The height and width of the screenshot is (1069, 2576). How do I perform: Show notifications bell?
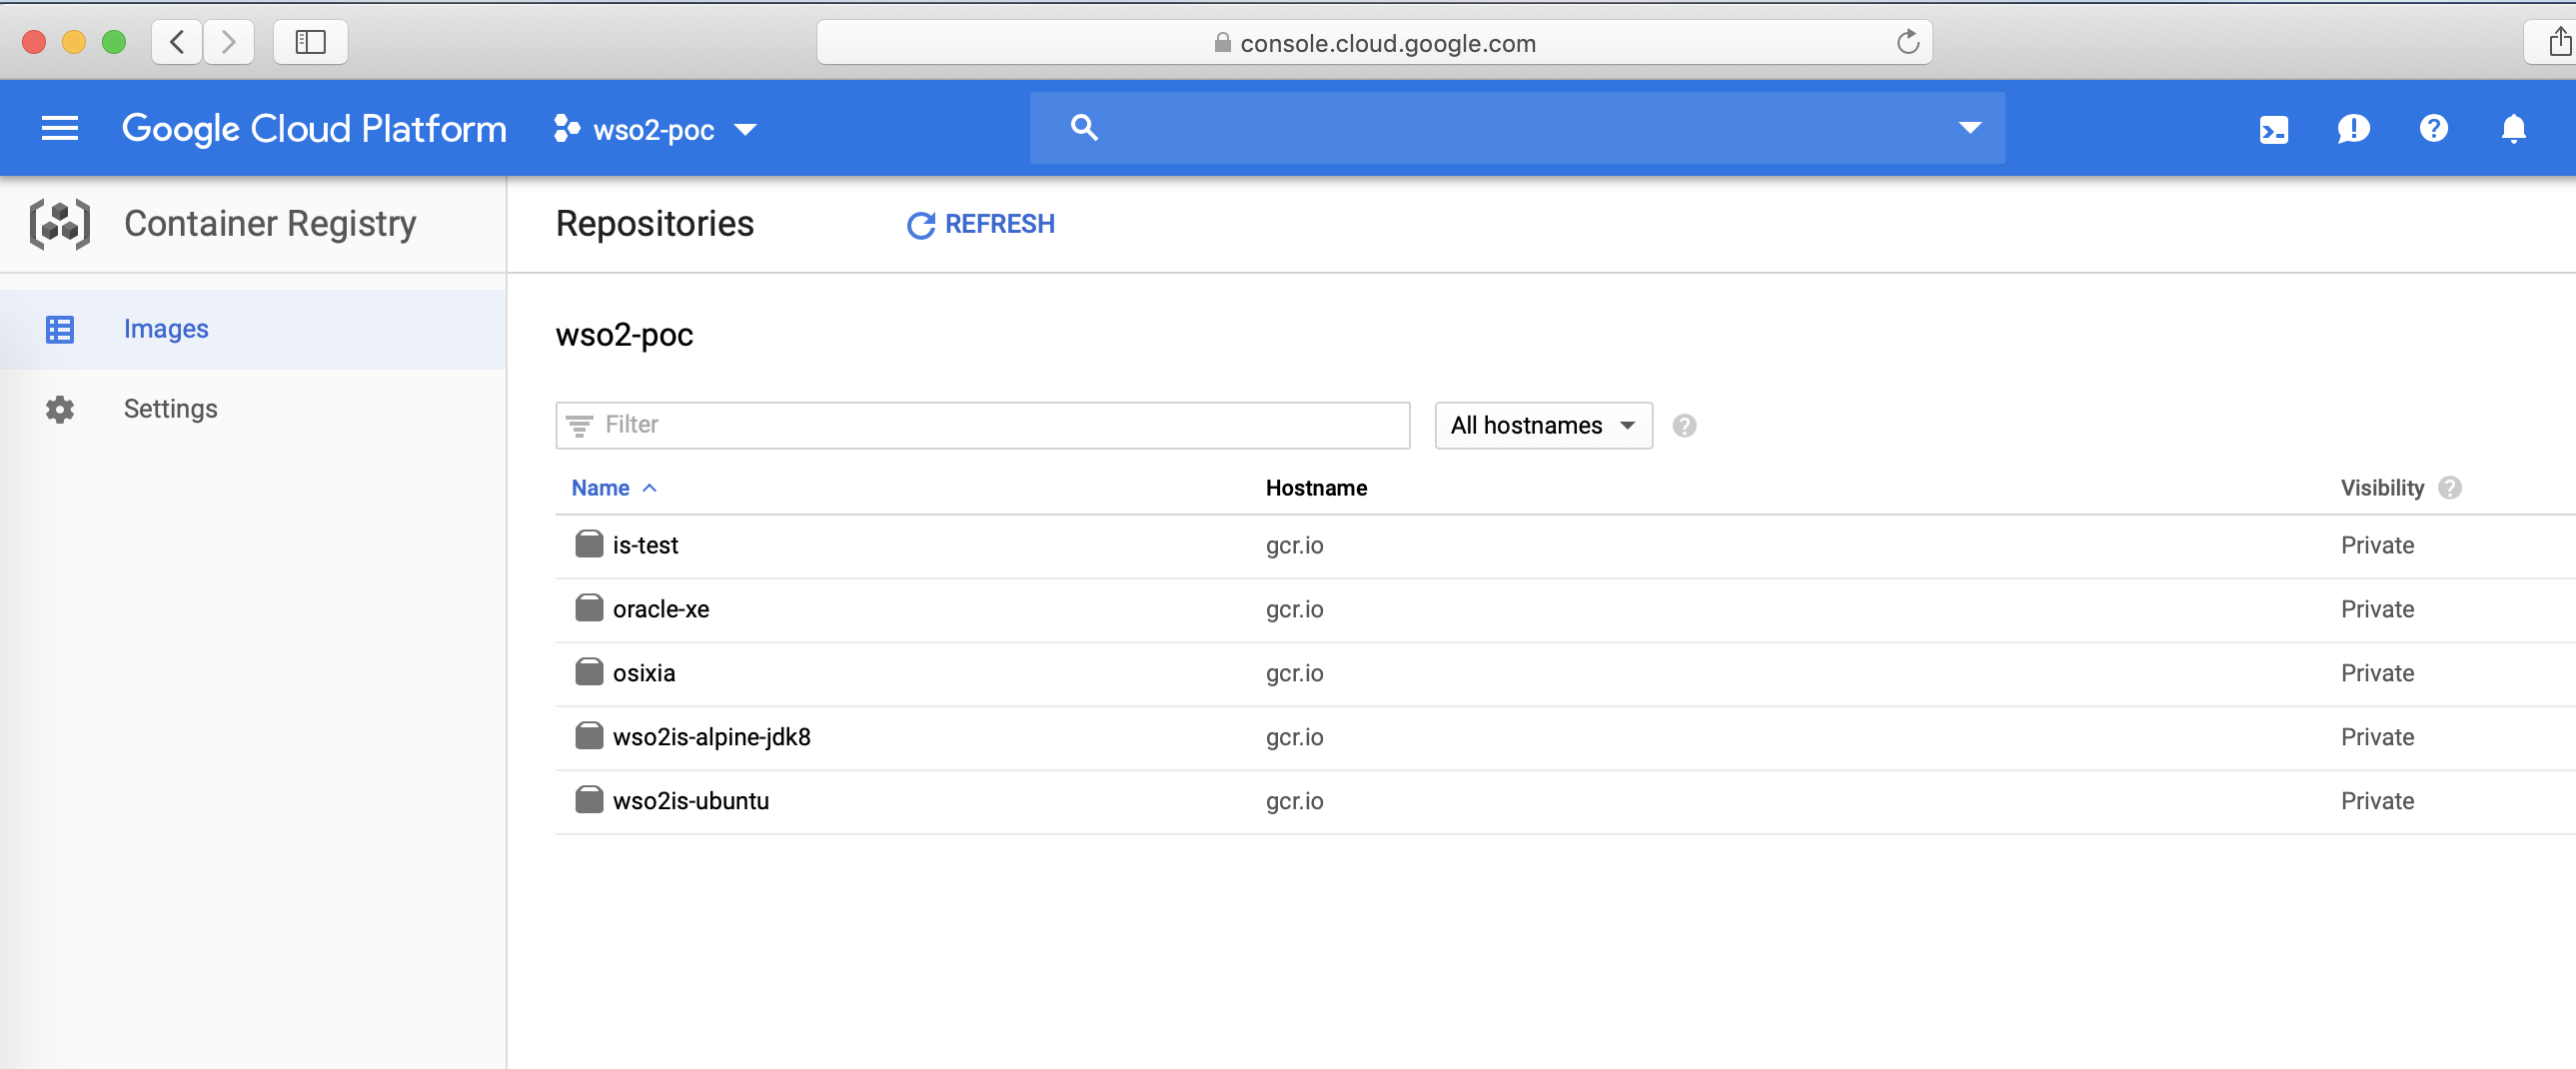click(x=2513, y=129)
